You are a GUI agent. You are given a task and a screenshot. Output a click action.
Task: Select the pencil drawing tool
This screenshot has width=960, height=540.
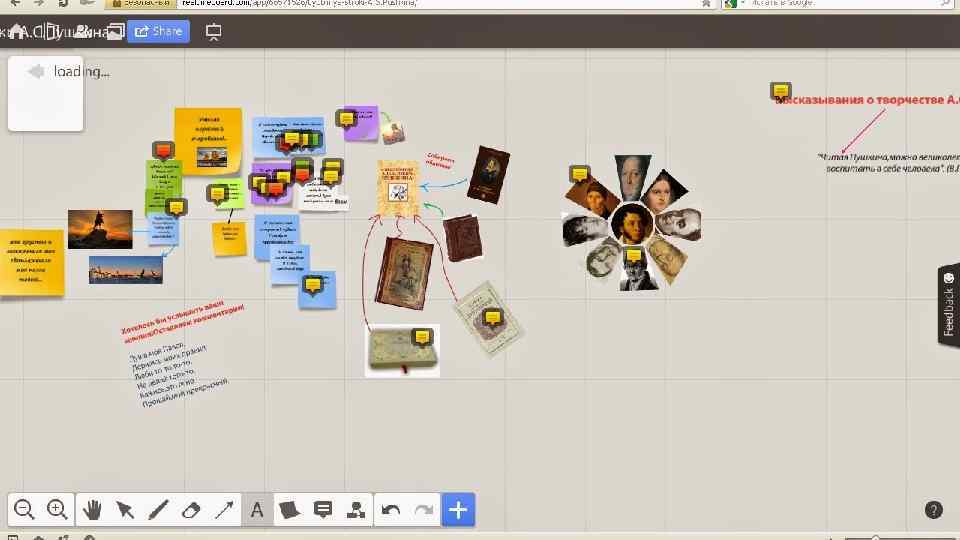tap(158, 509)
